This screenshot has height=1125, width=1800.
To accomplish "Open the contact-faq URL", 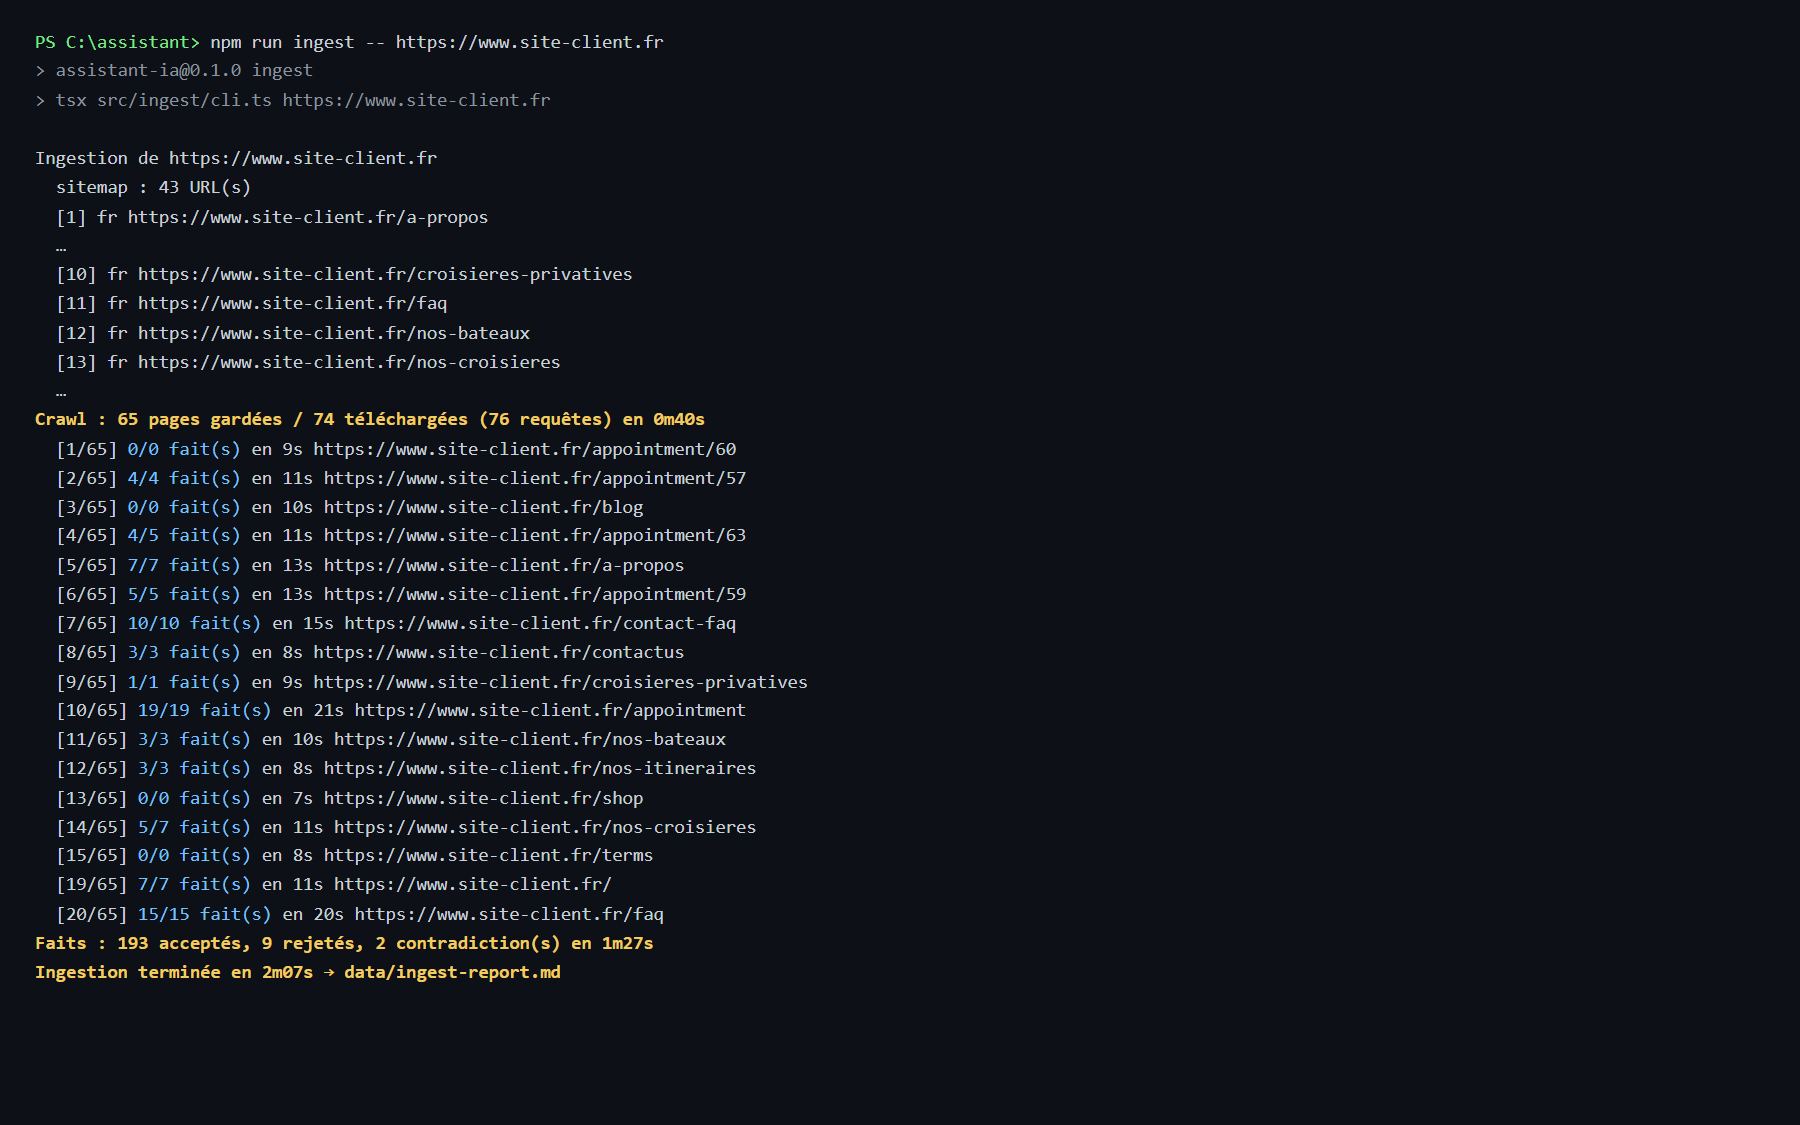I will [540, 623].
